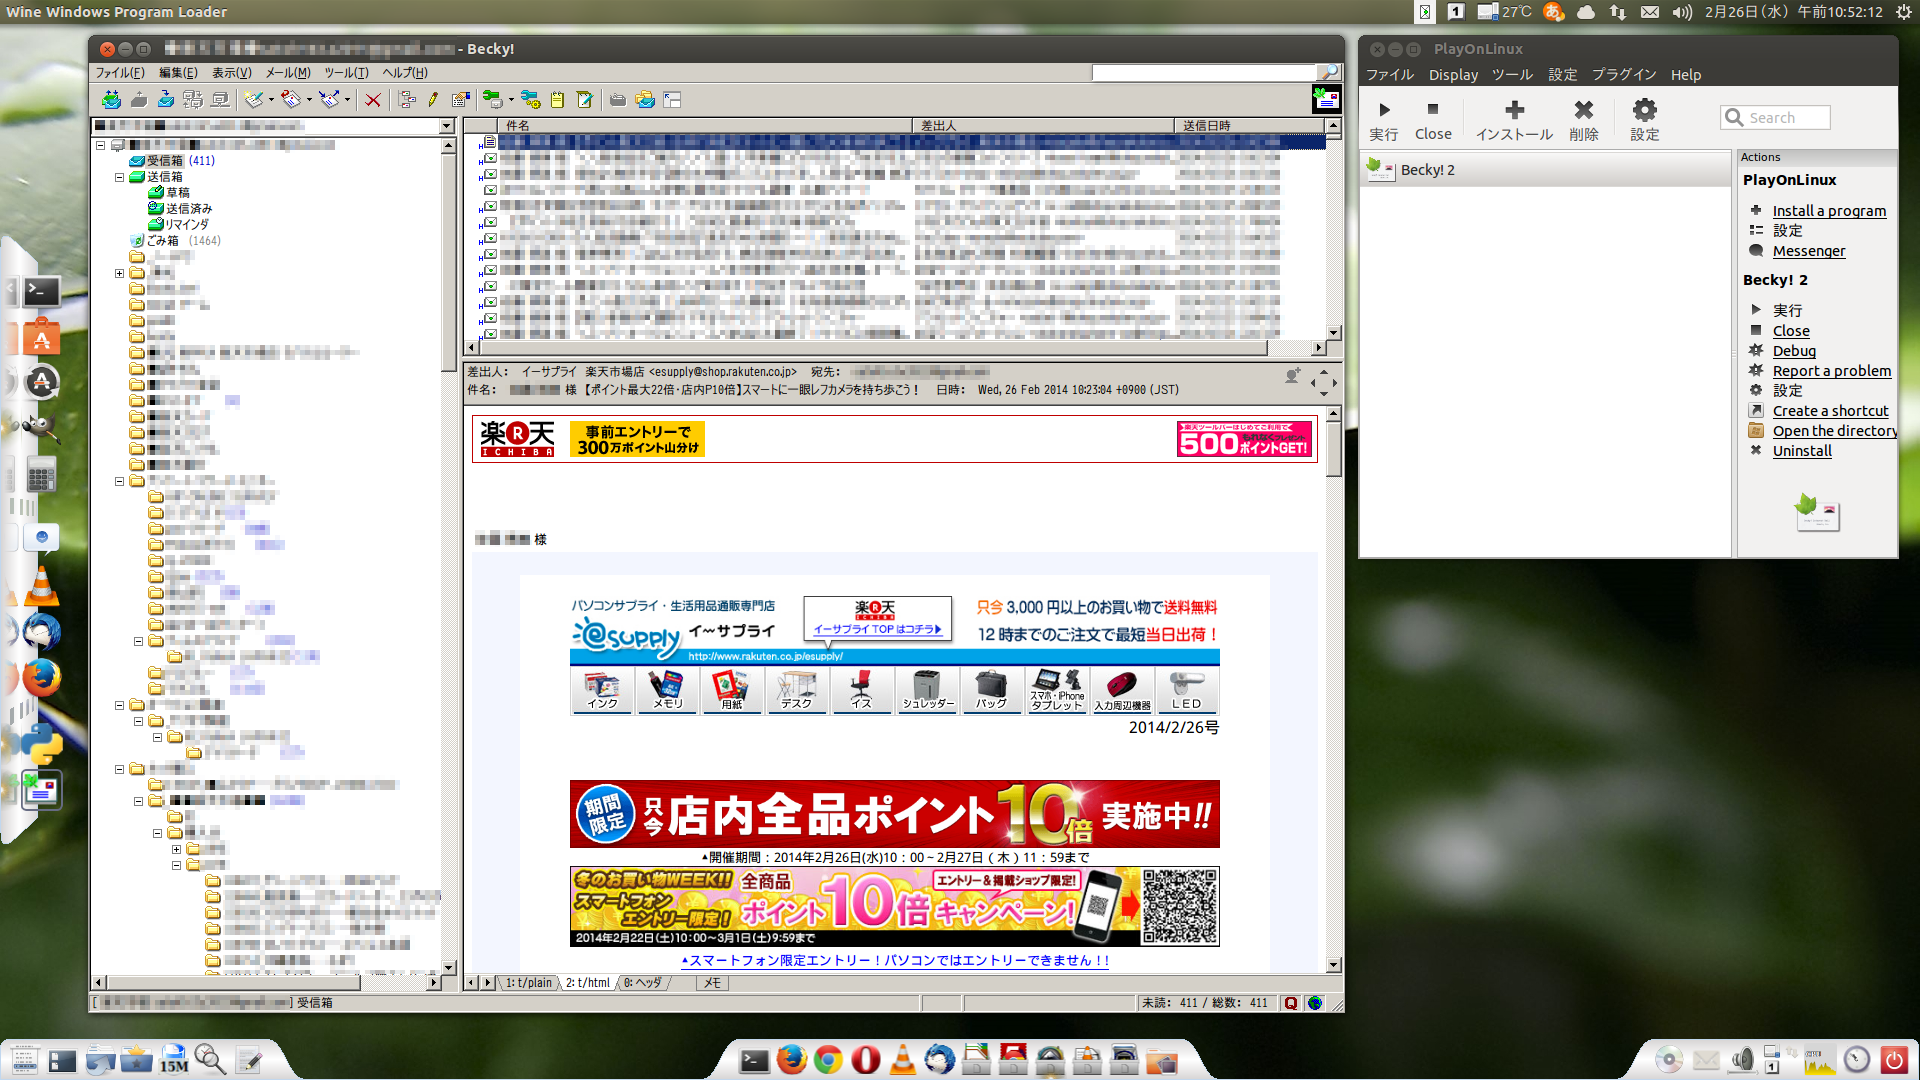Click the green wrench tools icon
Viewport: 1920px width, 1080px height.
click(x=492, y=99)
